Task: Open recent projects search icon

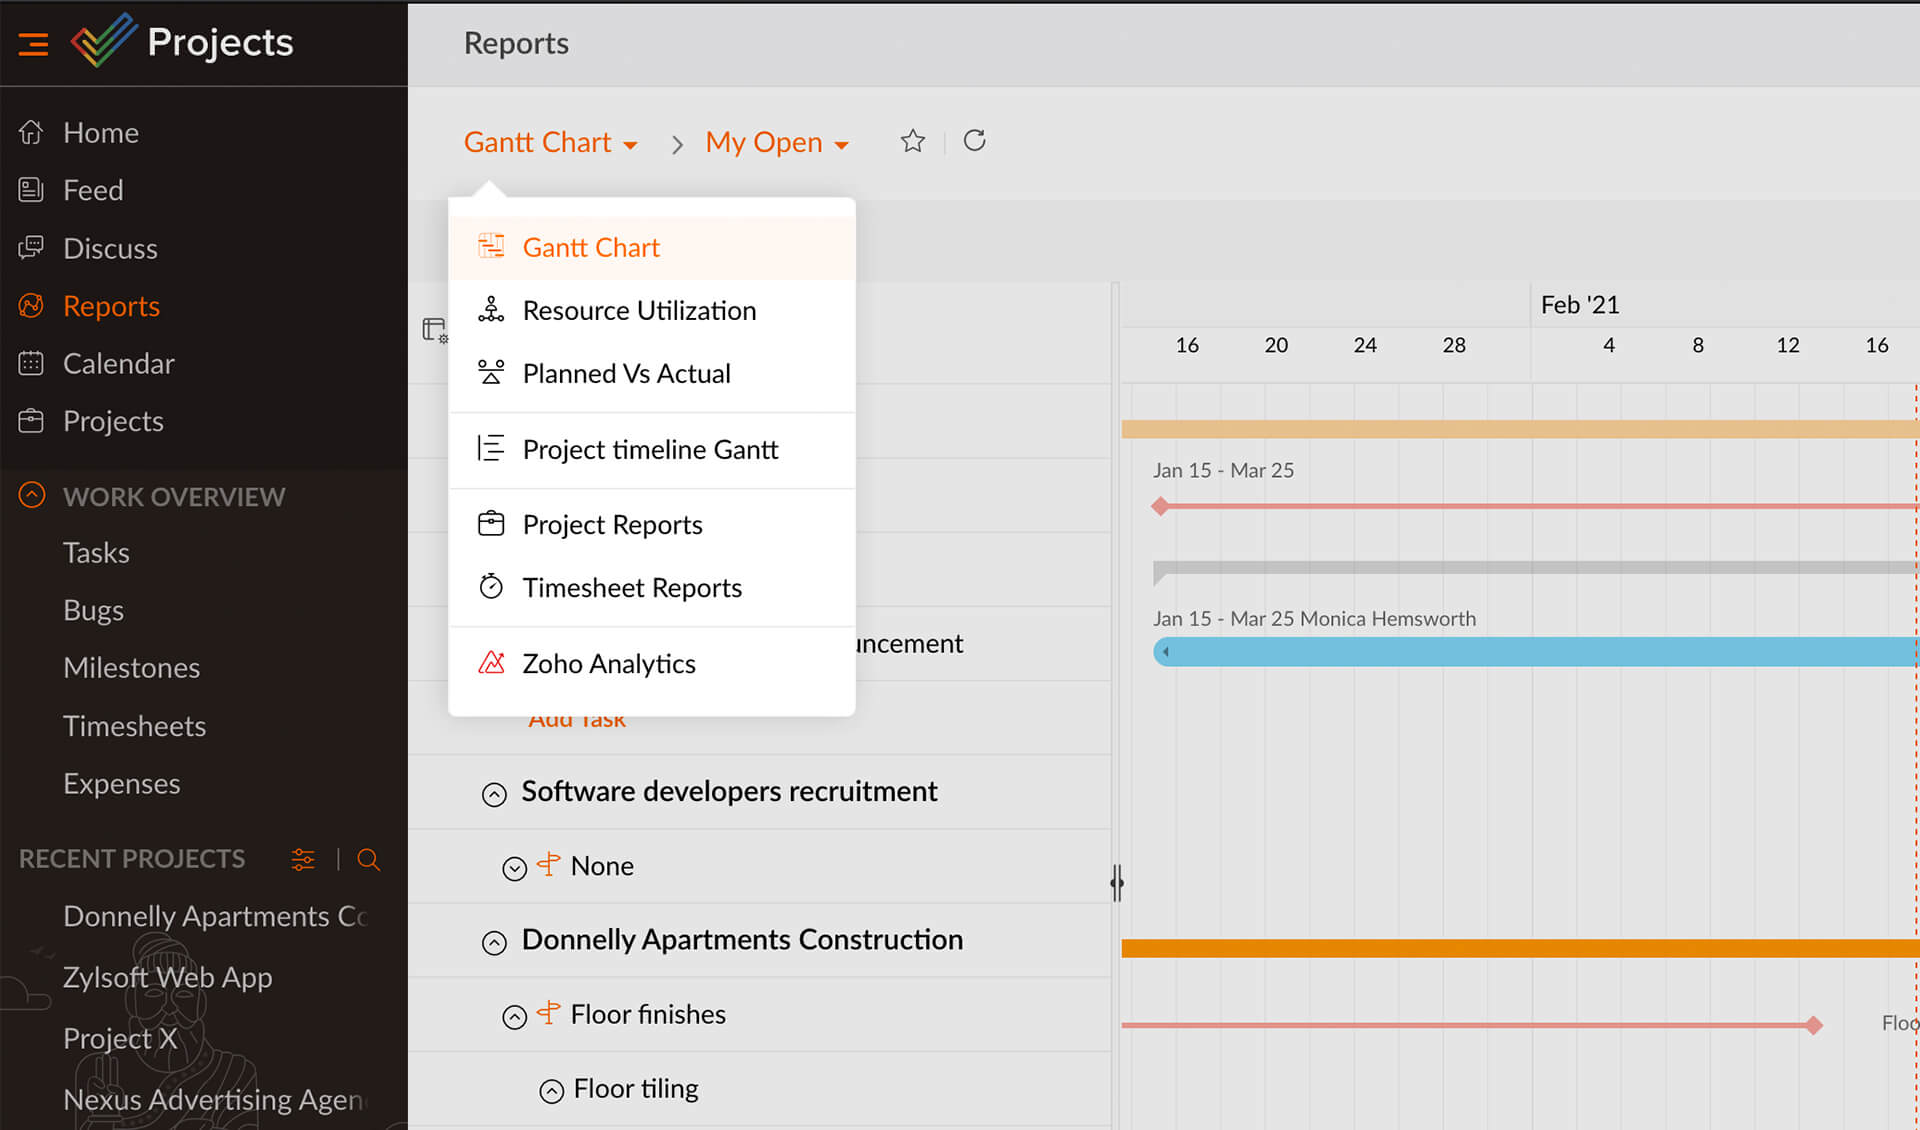Action: point(368,859)
